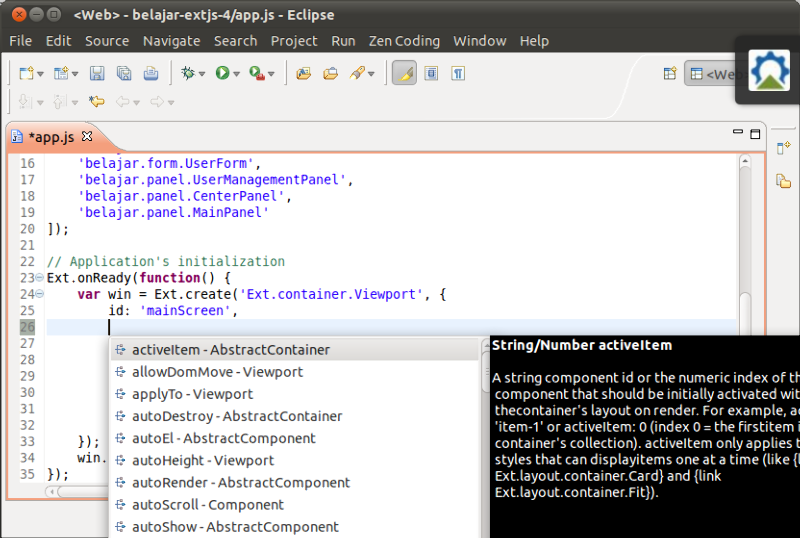Viewport: 800px width, 538px height.
Task: Expand the Run button dropdown arrow
Action: coord(237,74)
